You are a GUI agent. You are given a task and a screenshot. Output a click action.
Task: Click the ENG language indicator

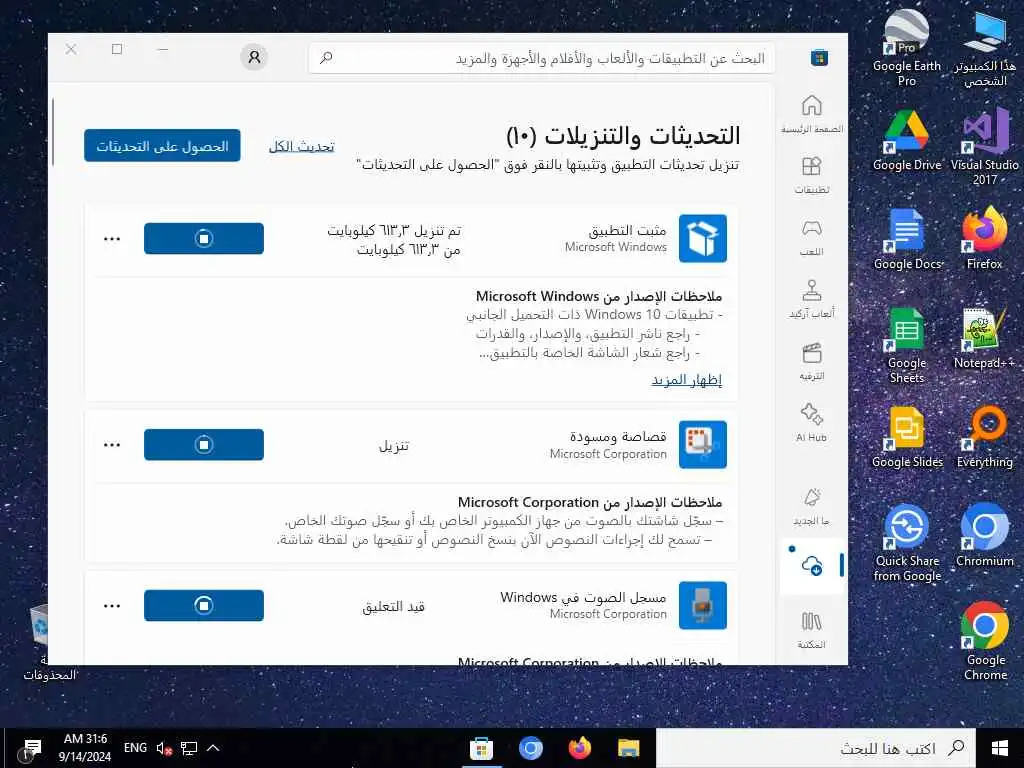pyautogui.click(x=135, y=748)
